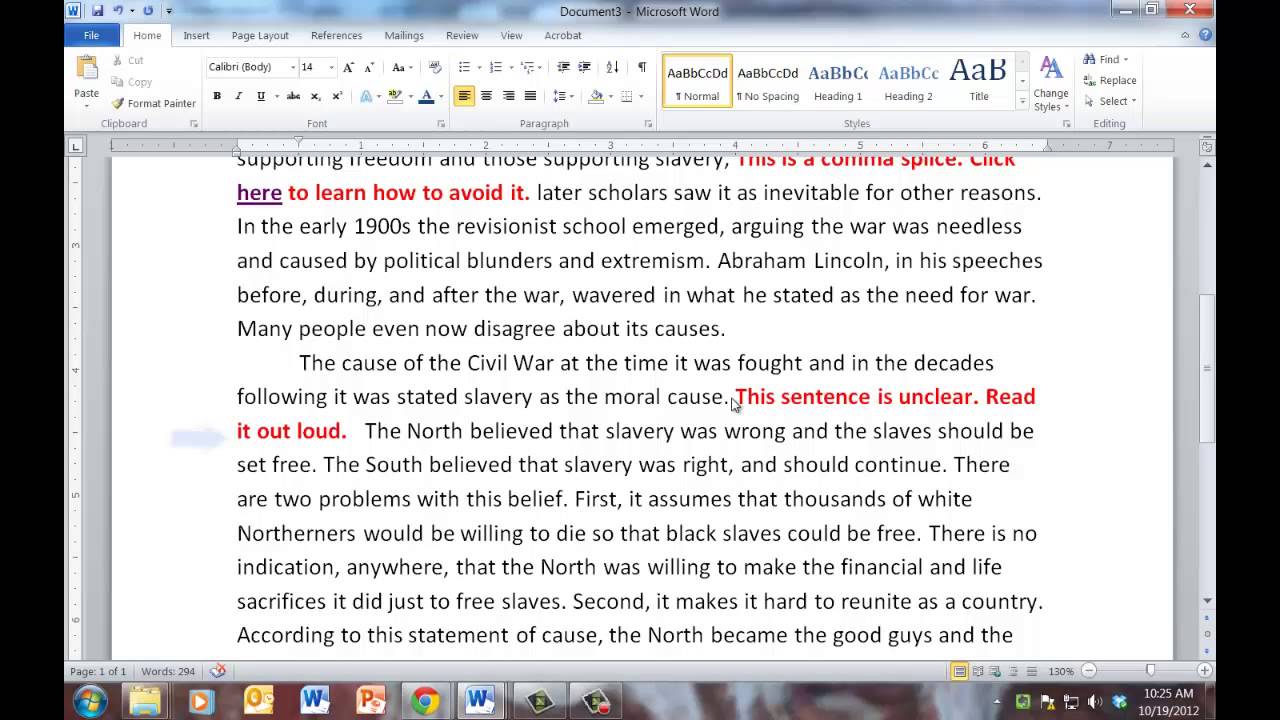
Task: Switch to the Acrobat tab
Action: (x=563, y=35)
